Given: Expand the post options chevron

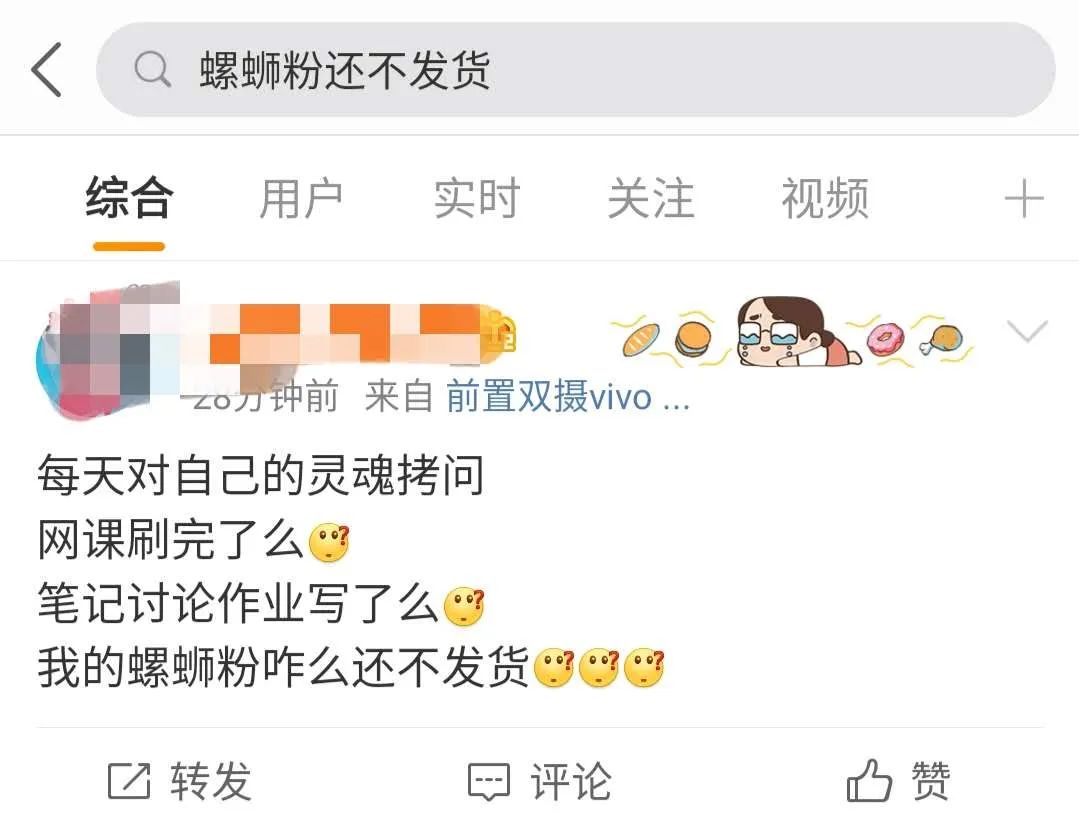Looking at the screenshot, I should point(1026,332).
